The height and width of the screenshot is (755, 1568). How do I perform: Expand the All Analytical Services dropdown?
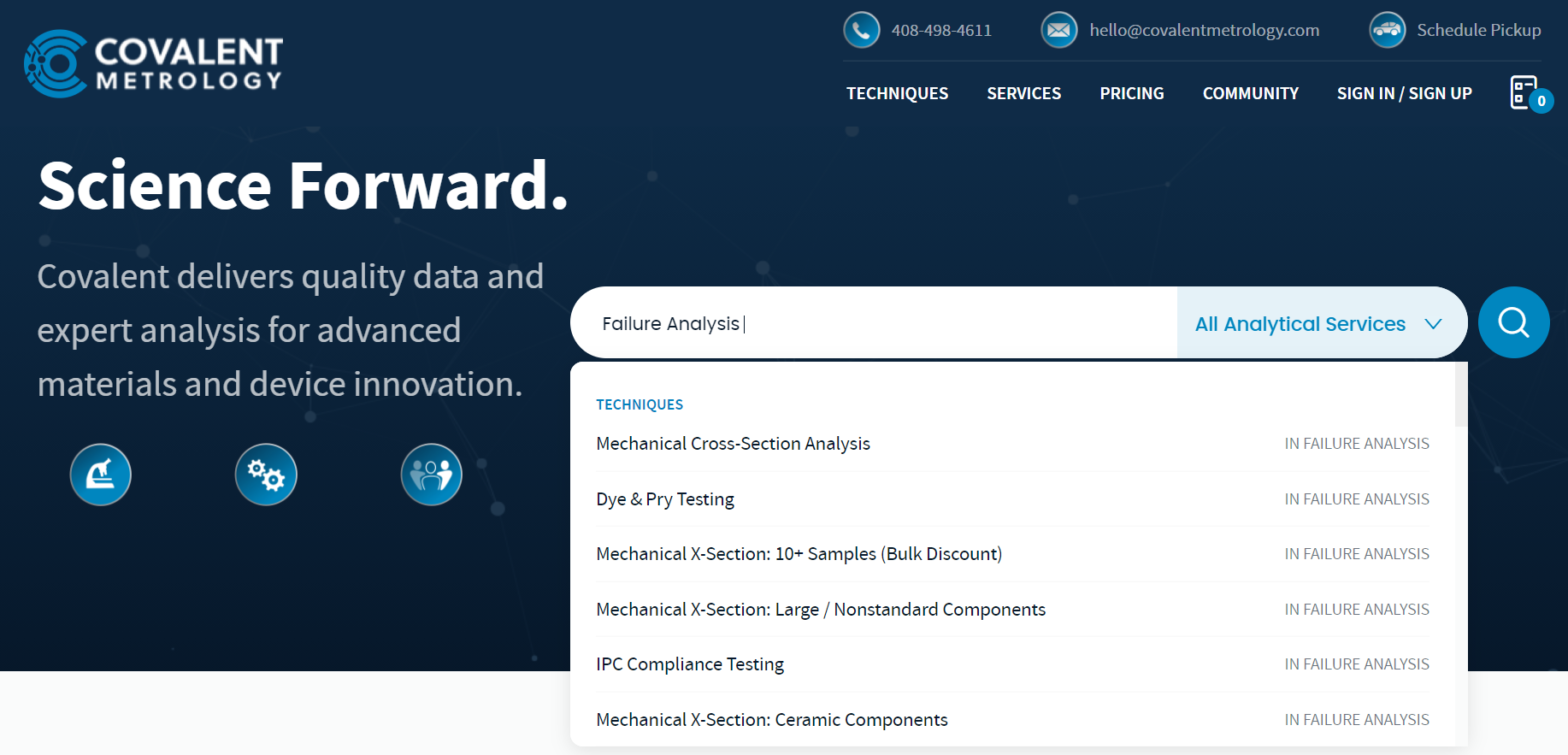coord(1320,323)
